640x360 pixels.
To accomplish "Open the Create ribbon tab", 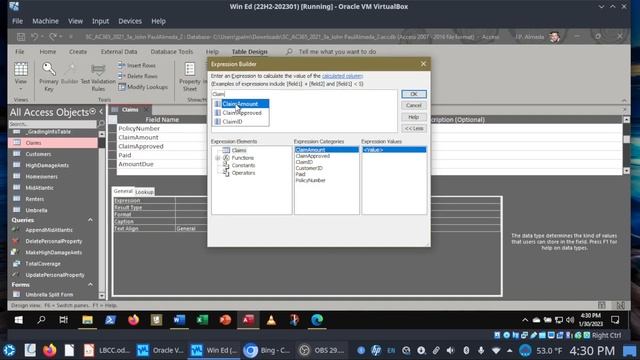I will pos(78,52).
